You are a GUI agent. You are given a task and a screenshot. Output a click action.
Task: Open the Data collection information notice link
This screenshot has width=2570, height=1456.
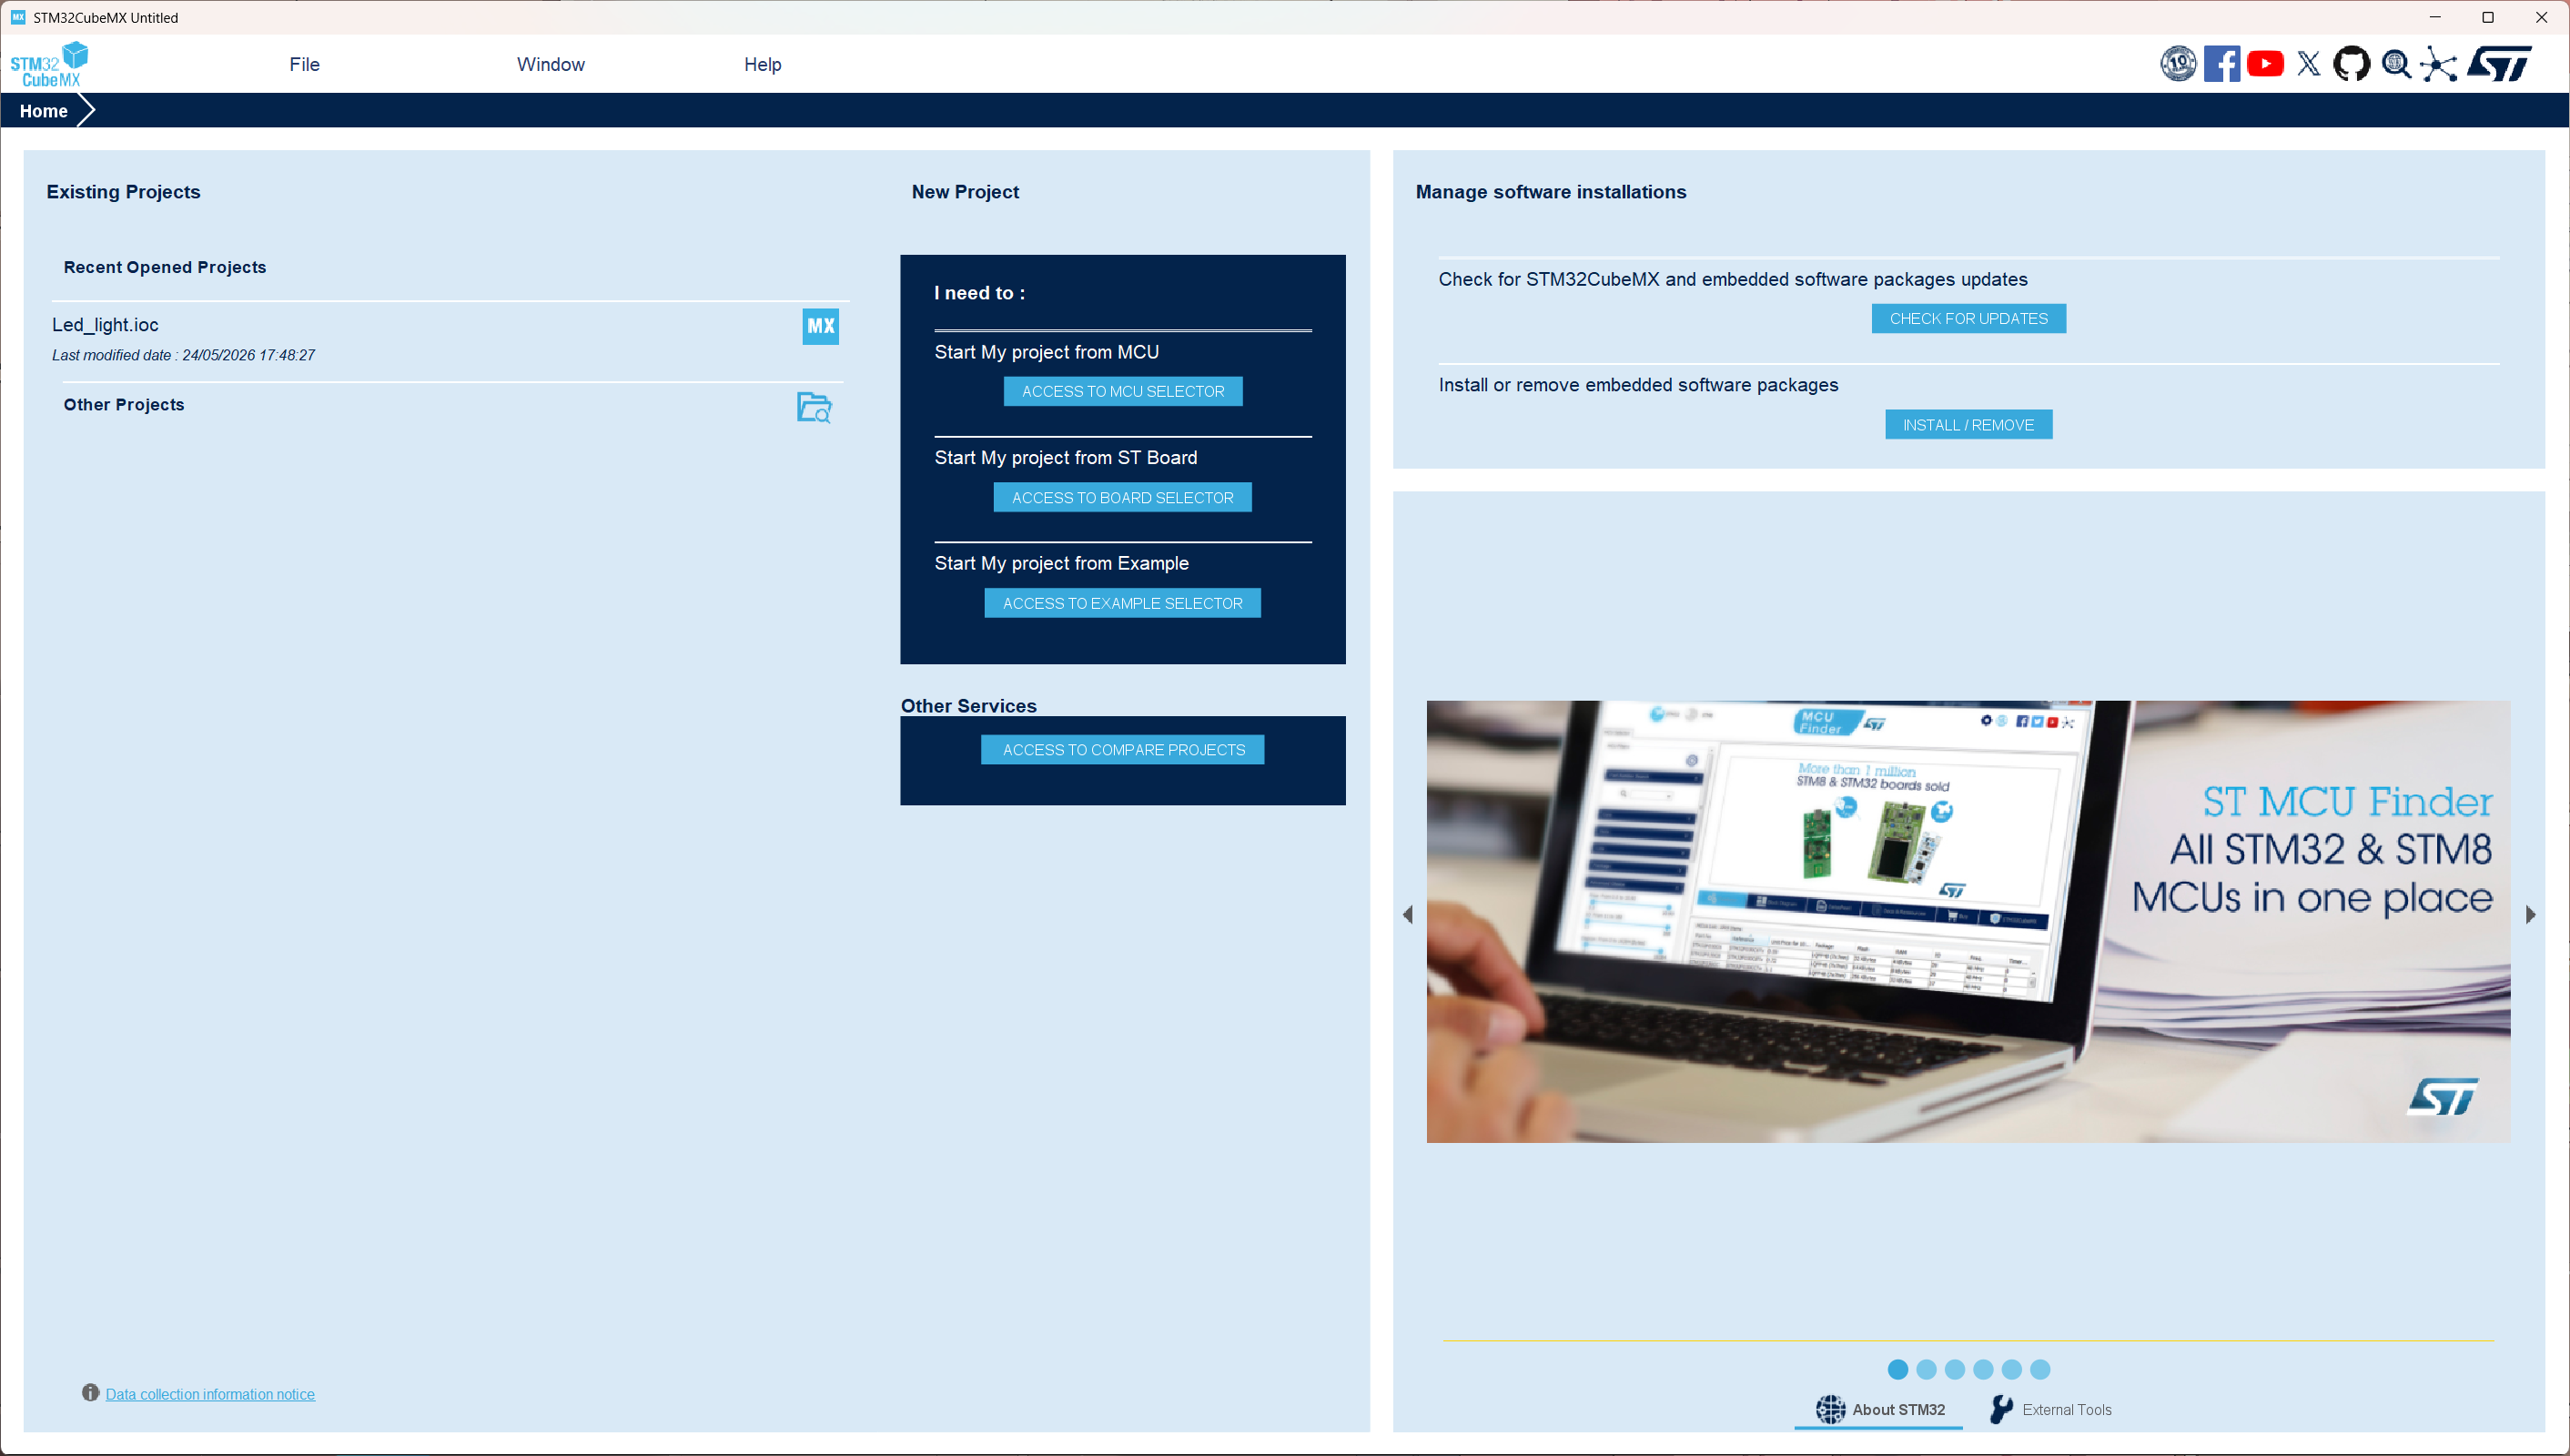[210, 1394]
